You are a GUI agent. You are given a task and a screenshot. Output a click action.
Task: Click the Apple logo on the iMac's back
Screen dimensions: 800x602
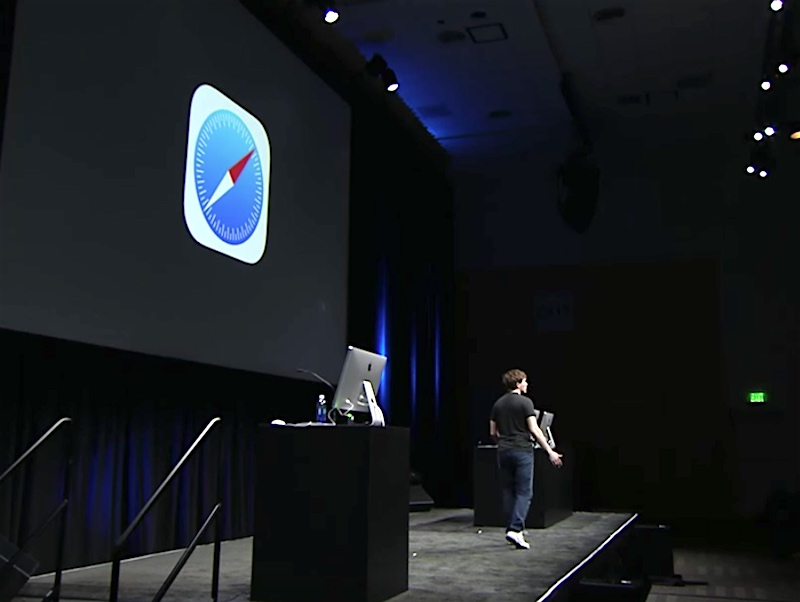370,367
